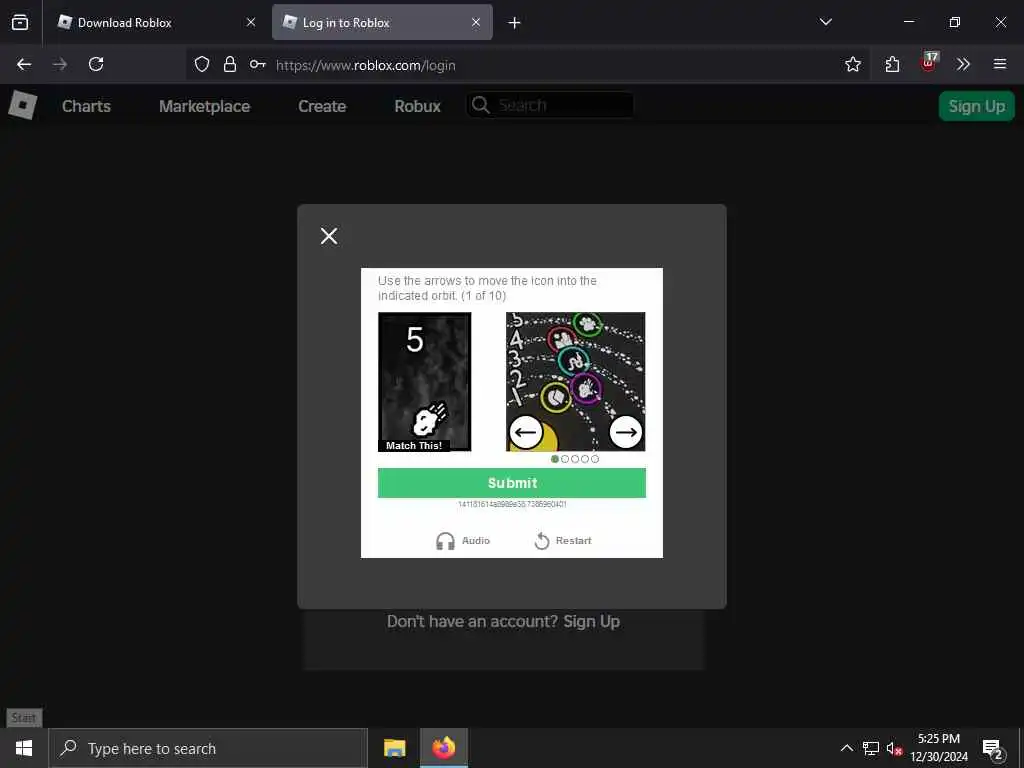Select the Log in to Roblox tab
This screenshot has width=1024, height=768.
point(382,23)
